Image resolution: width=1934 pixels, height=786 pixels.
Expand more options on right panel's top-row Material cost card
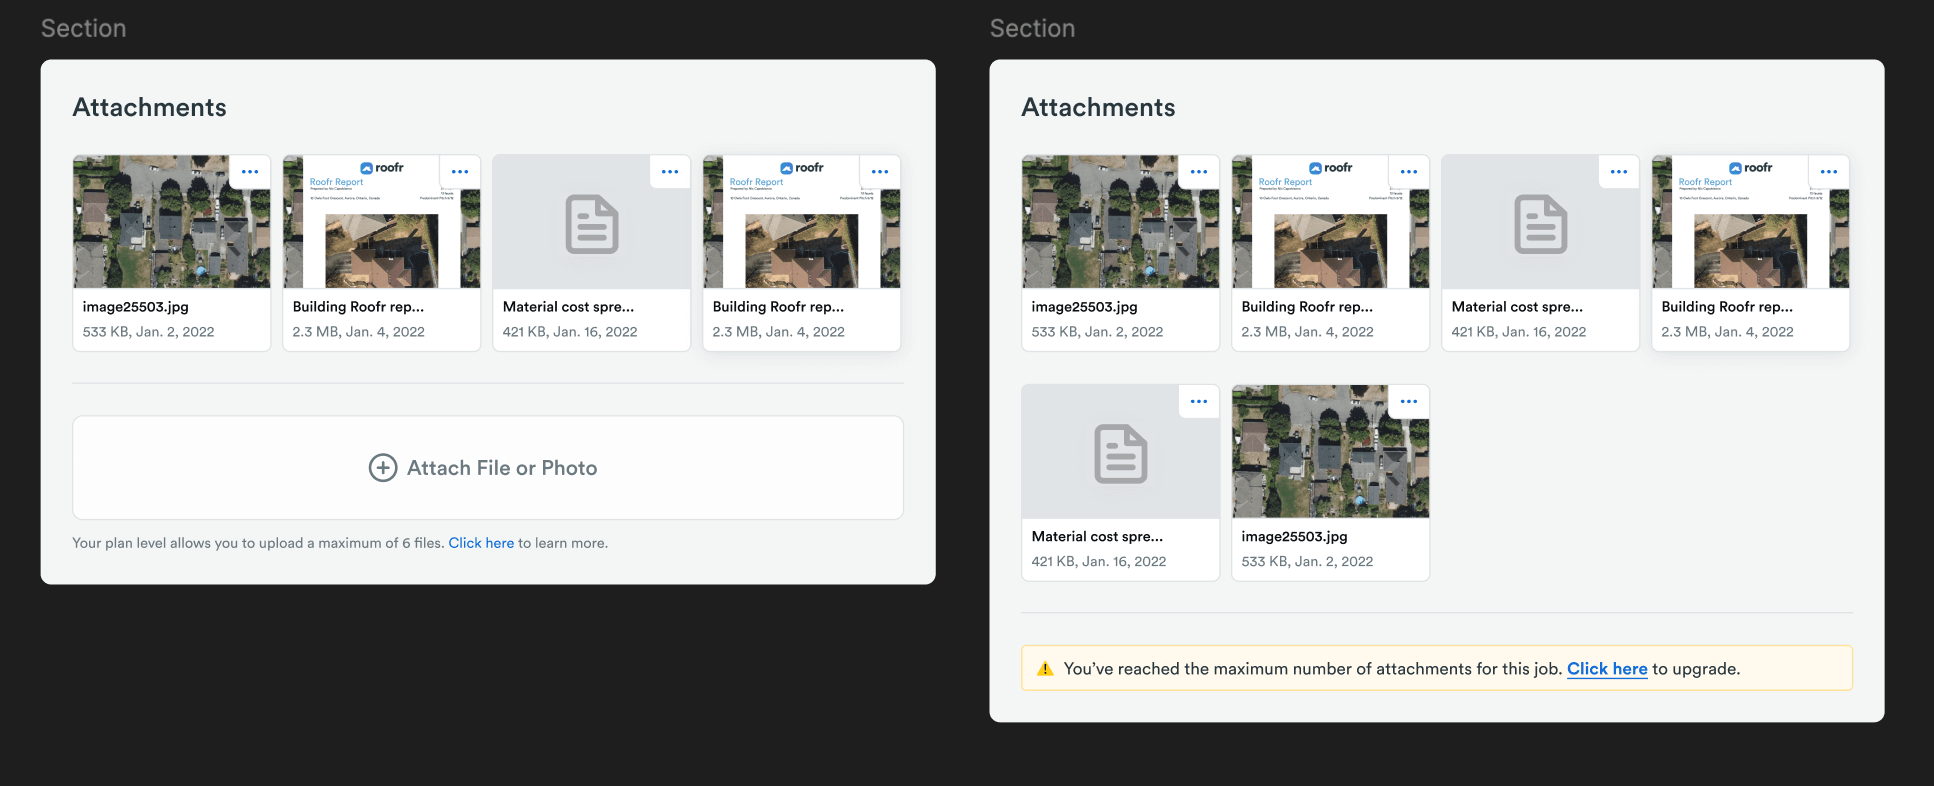pyautogui.click(x=1619, y=172)
